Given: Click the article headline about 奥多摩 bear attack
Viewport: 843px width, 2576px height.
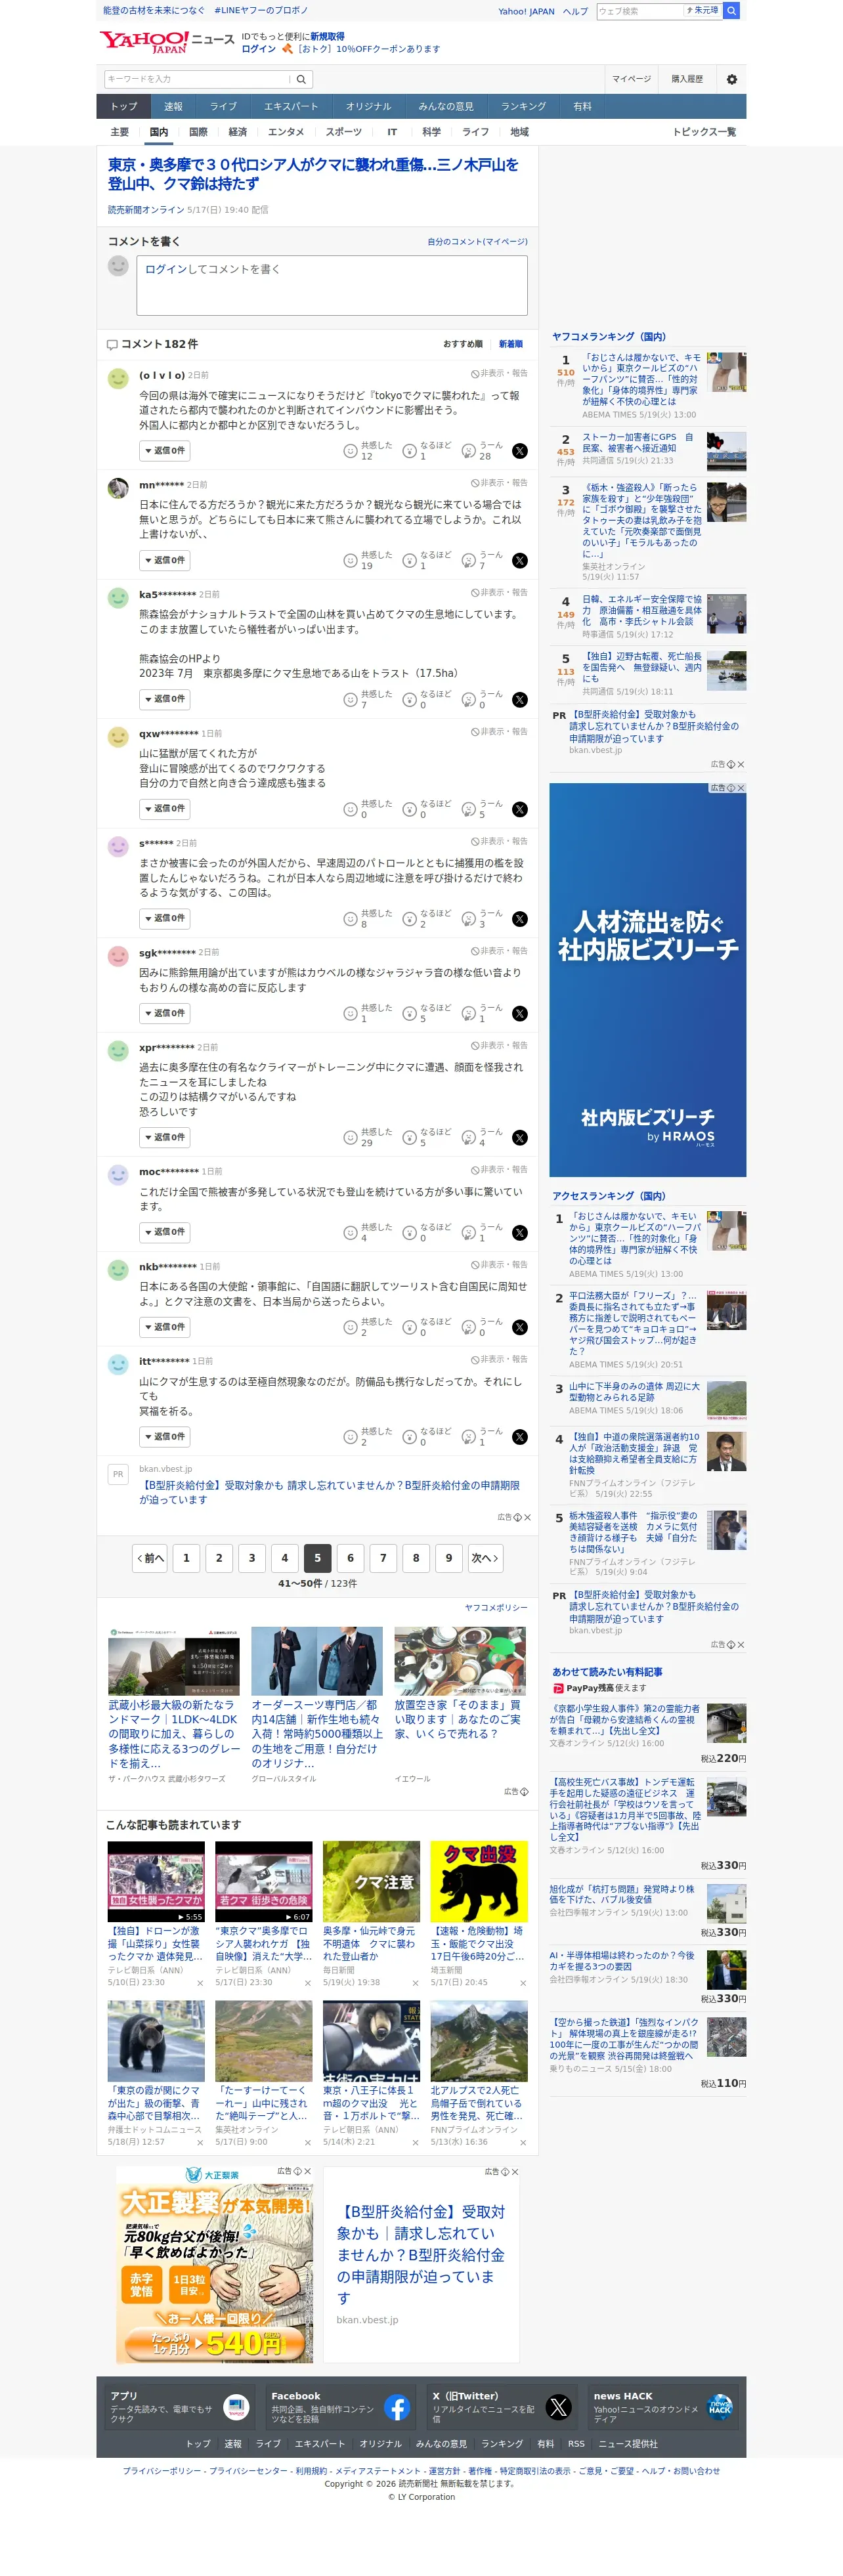Looking at the screenshot, I should pos(313,174).
